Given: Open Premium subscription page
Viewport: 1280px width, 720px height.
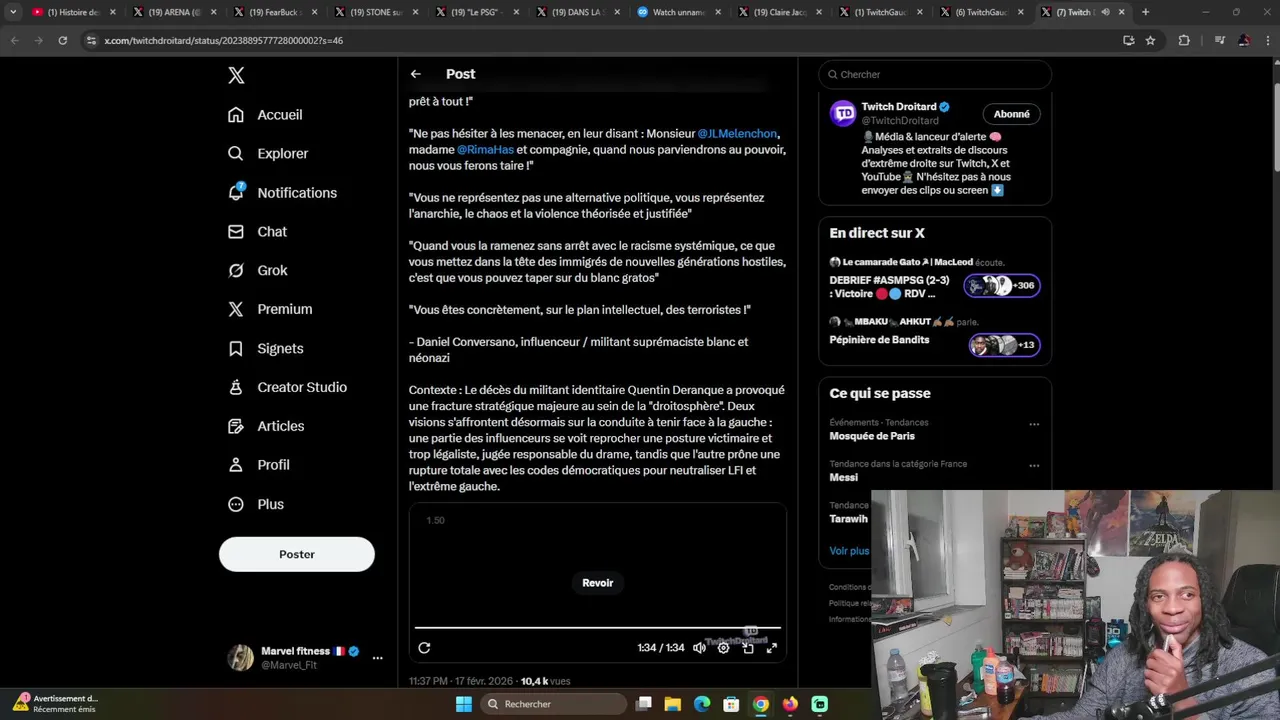Looking at the screenshot, I should pos(270,310).
